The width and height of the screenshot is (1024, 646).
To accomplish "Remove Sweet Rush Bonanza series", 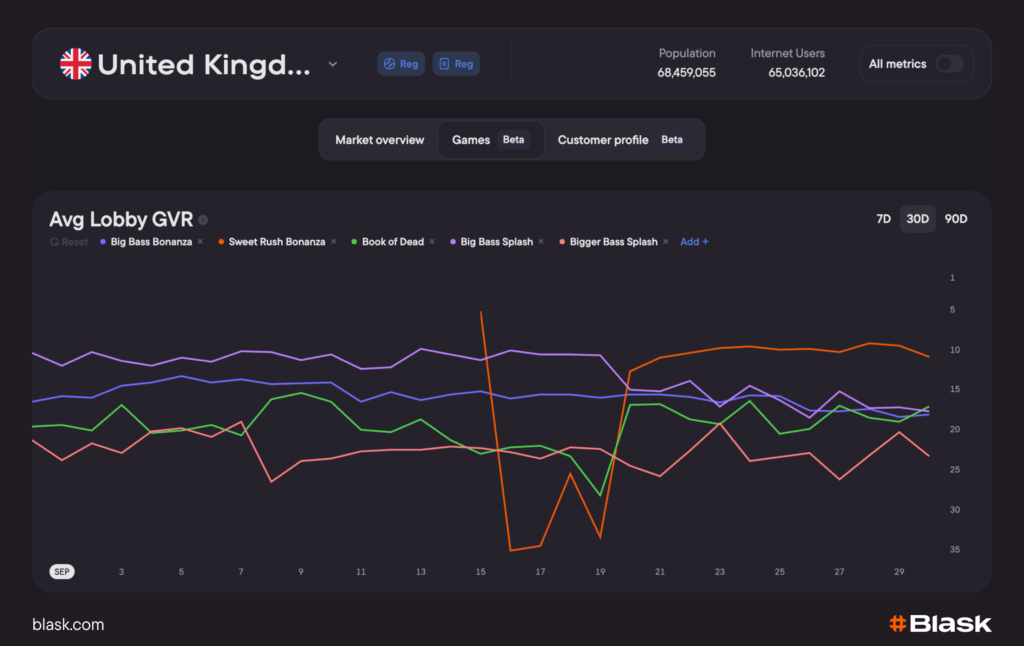I will 333,242.
